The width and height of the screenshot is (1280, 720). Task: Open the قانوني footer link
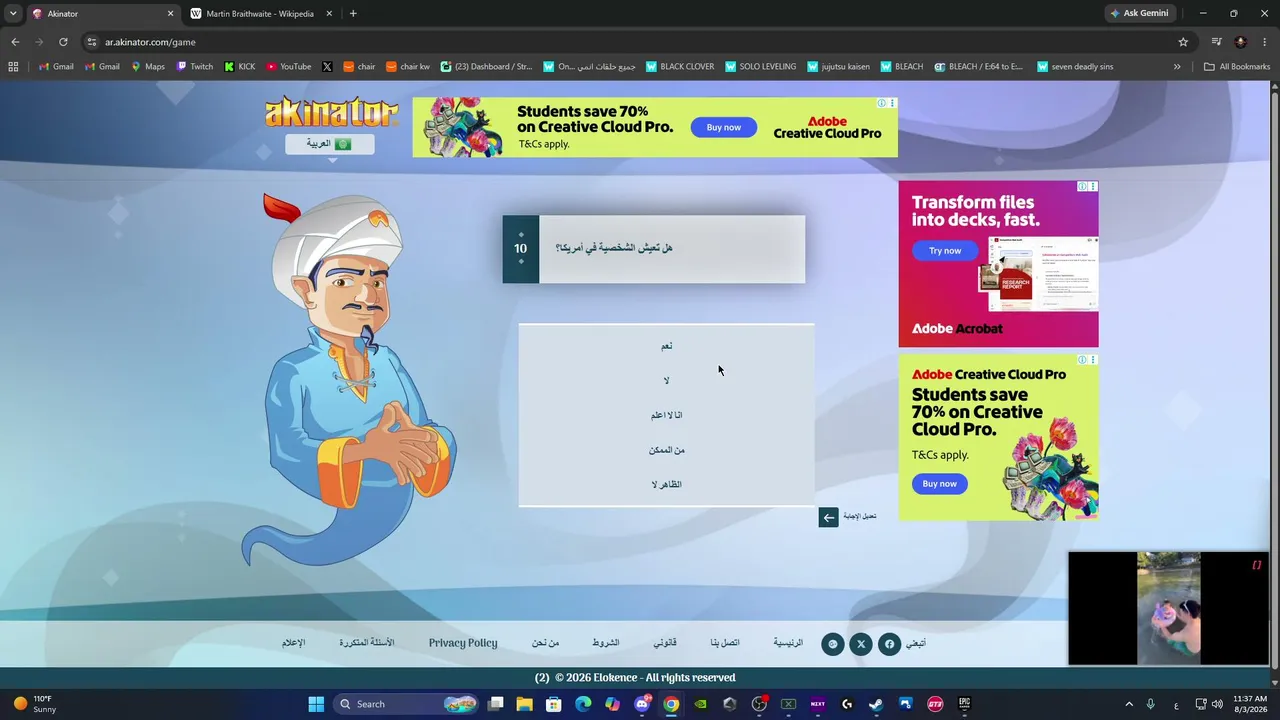point(665,643)
